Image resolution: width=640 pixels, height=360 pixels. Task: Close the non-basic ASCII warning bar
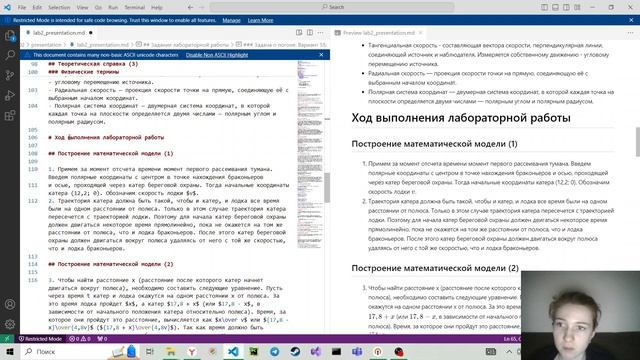click(321, 55)
